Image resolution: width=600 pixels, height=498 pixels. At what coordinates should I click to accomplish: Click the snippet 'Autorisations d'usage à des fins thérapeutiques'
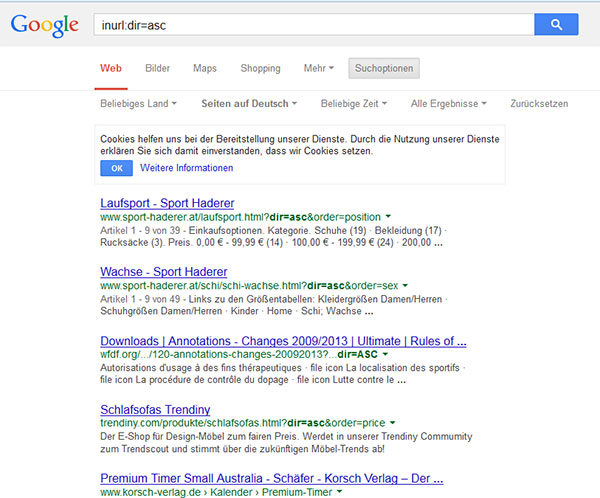pyautogui.click(x=282, y=374)
